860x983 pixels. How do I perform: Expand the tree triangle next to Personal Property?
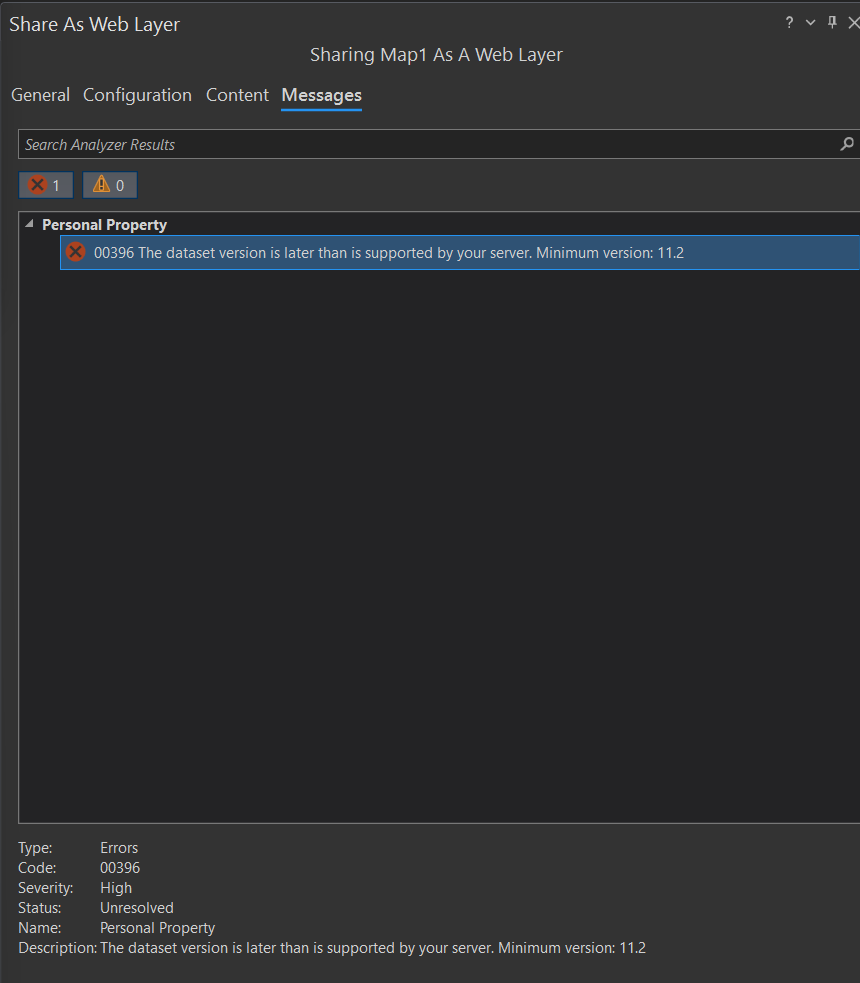29,224
